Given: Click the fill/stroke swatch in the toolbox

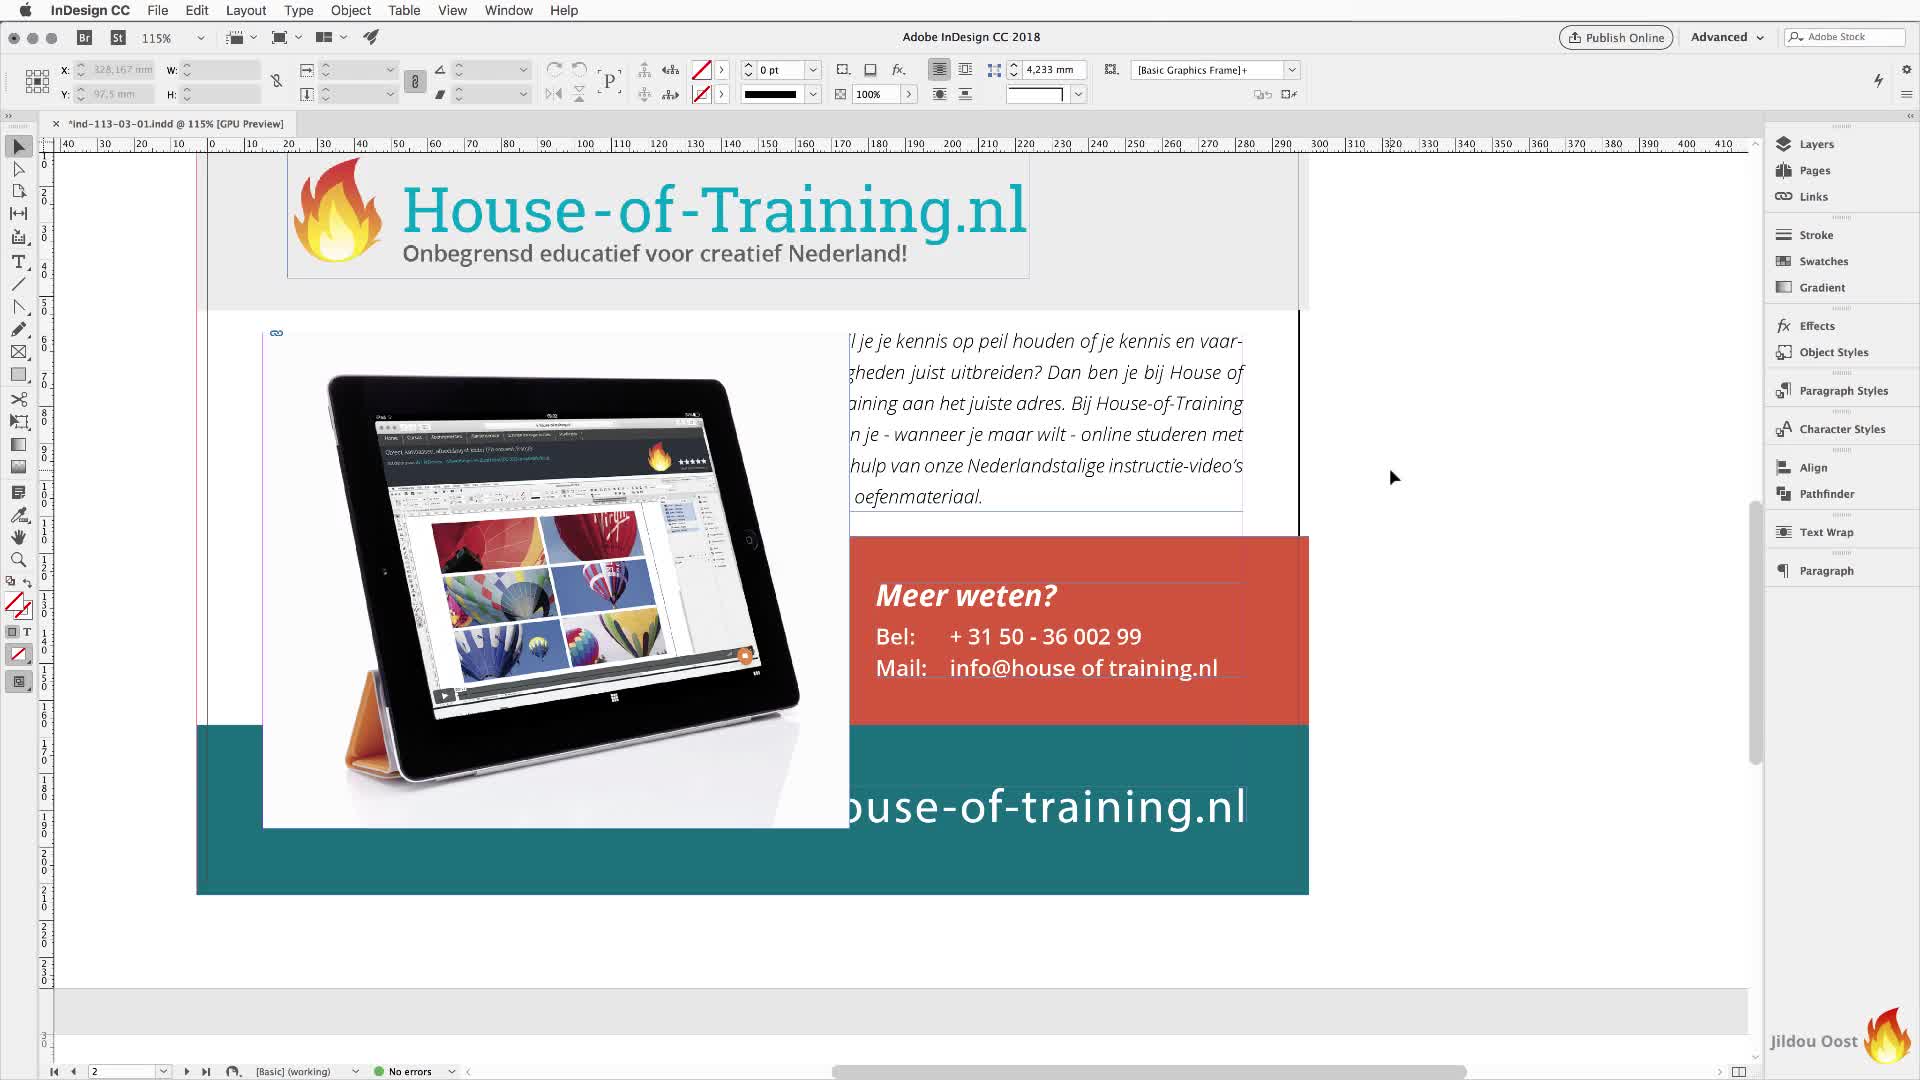Looking at the screenshot, I should pyautogui.click(x=18, y=605).
